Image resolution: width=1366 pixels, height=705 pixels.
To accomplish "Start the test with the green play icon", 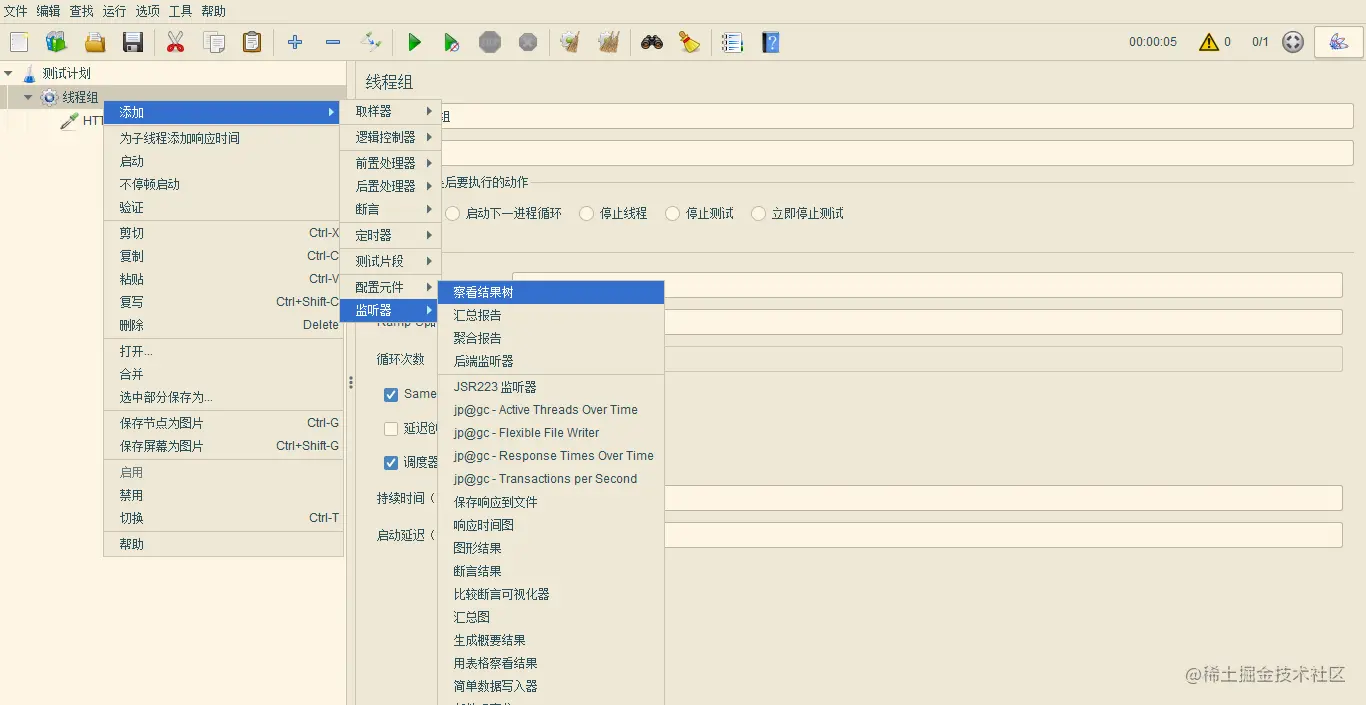I will (414, 42).
